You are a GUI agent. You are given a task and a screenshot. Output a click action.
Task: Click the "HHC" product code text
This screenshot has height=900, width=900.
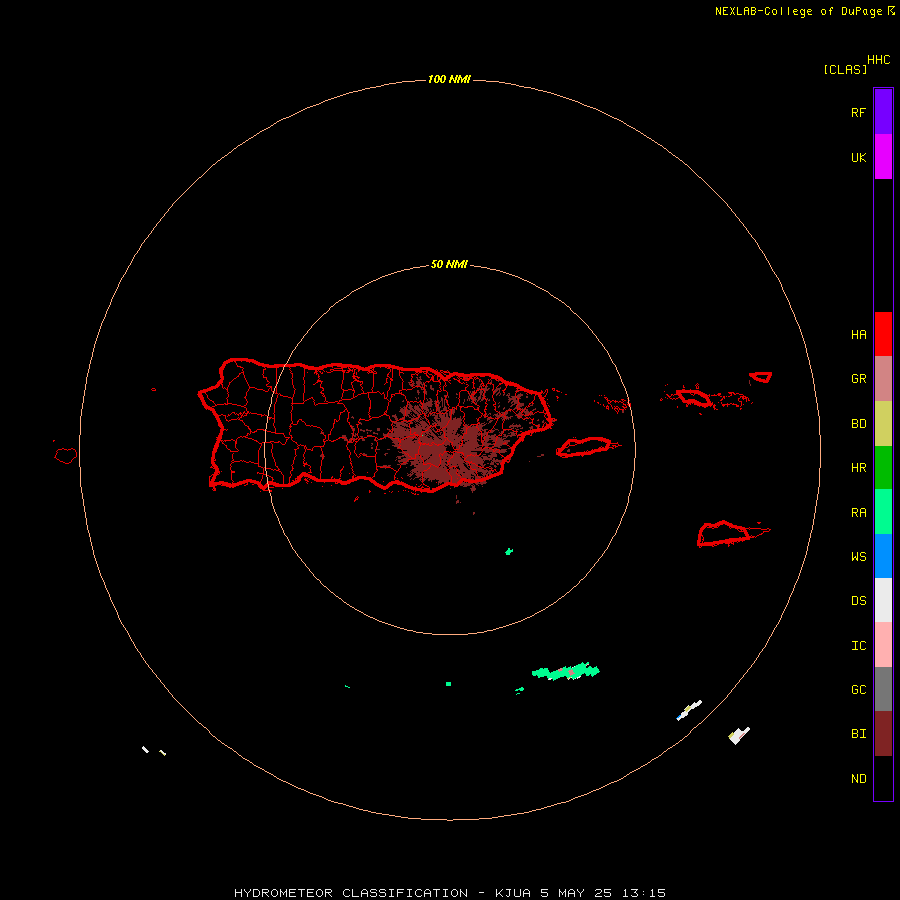coord(879,60)
